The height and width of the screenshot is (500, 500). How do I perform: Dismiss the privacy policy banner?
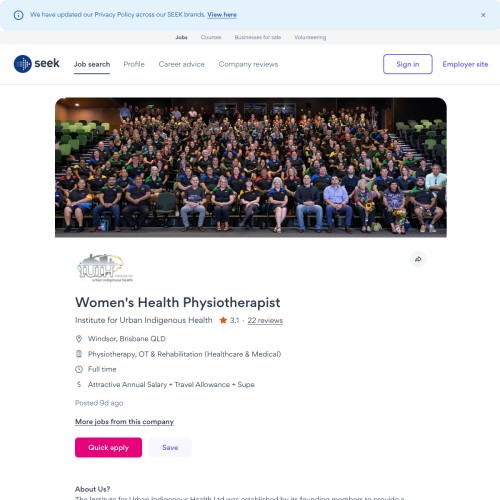[x=483, y=15]
